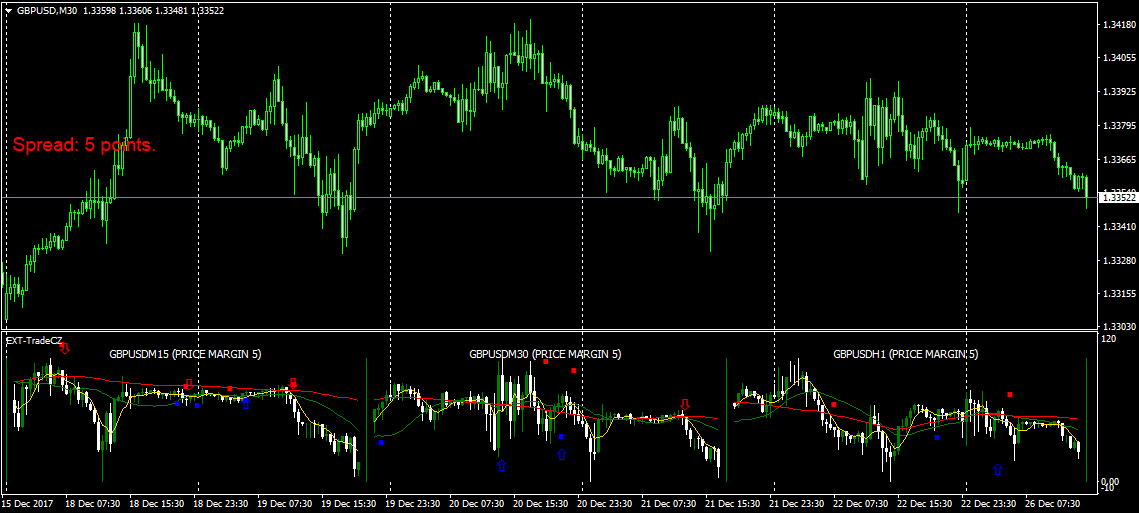Screen dimensions: 1139x513
Task: Click the blue up arrow in GBPUSDM15 panel
Action: tap(246, 404)
